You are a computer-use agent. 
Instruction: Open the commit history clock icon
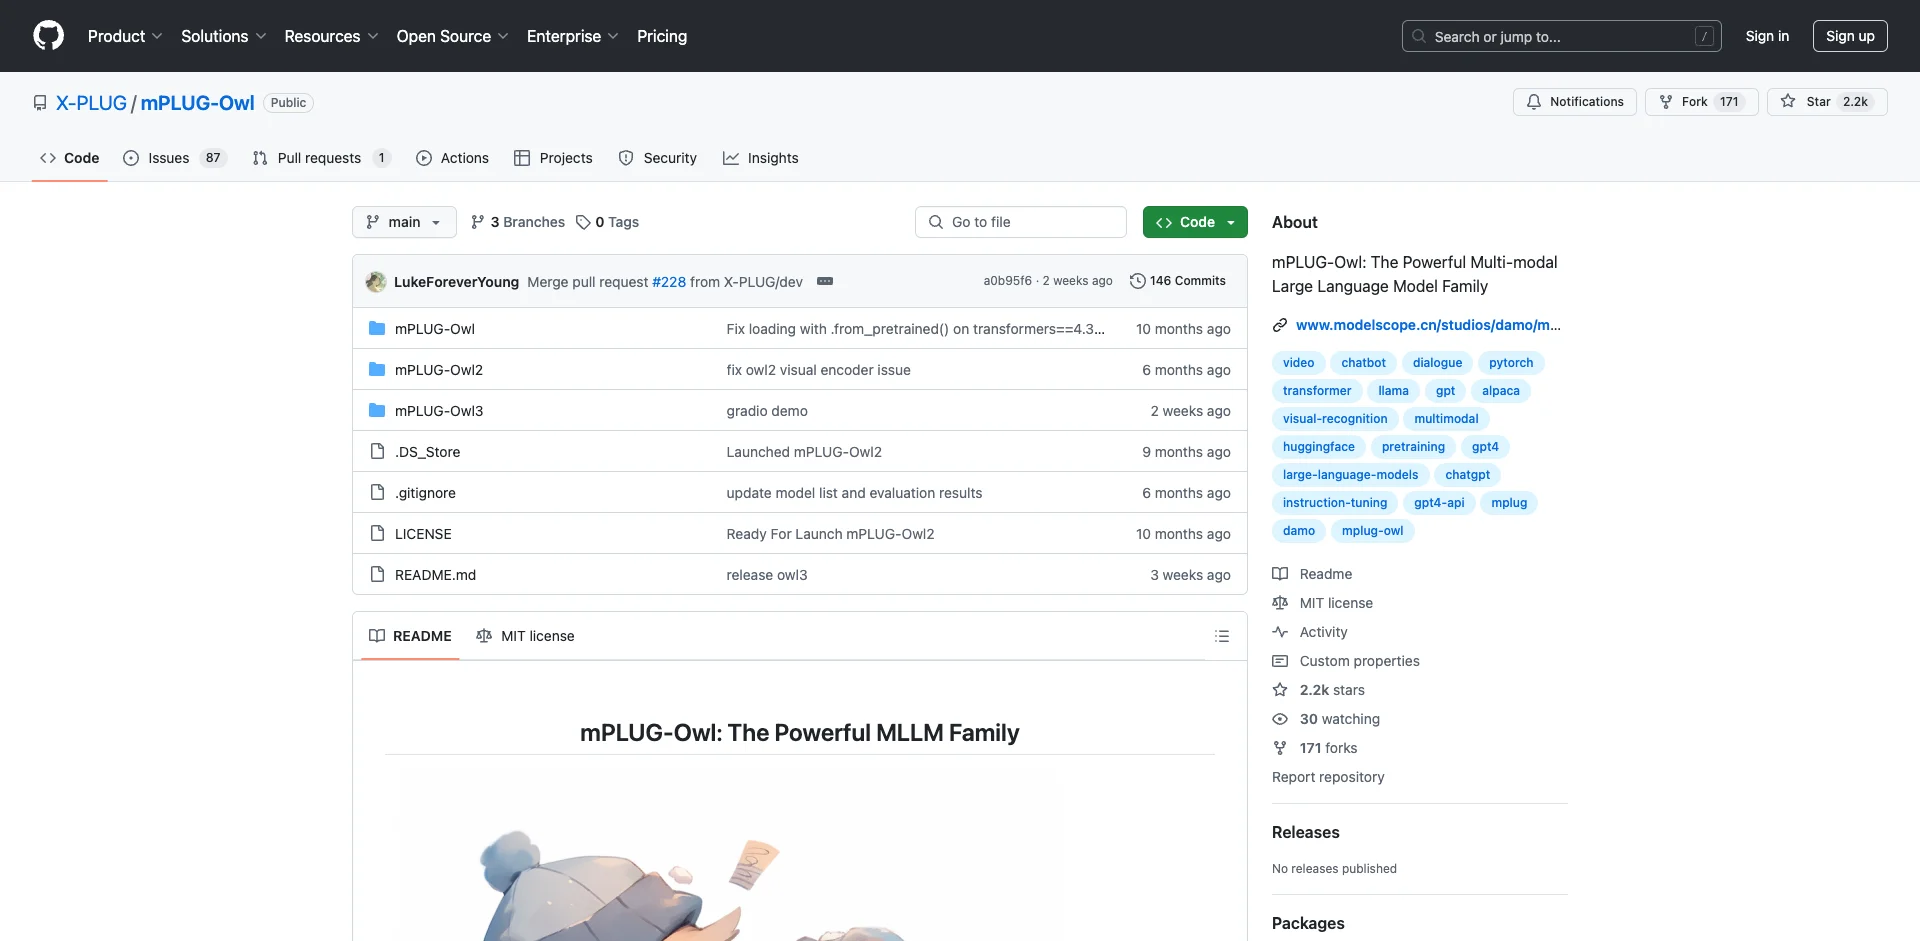(x=1137, y=281)
